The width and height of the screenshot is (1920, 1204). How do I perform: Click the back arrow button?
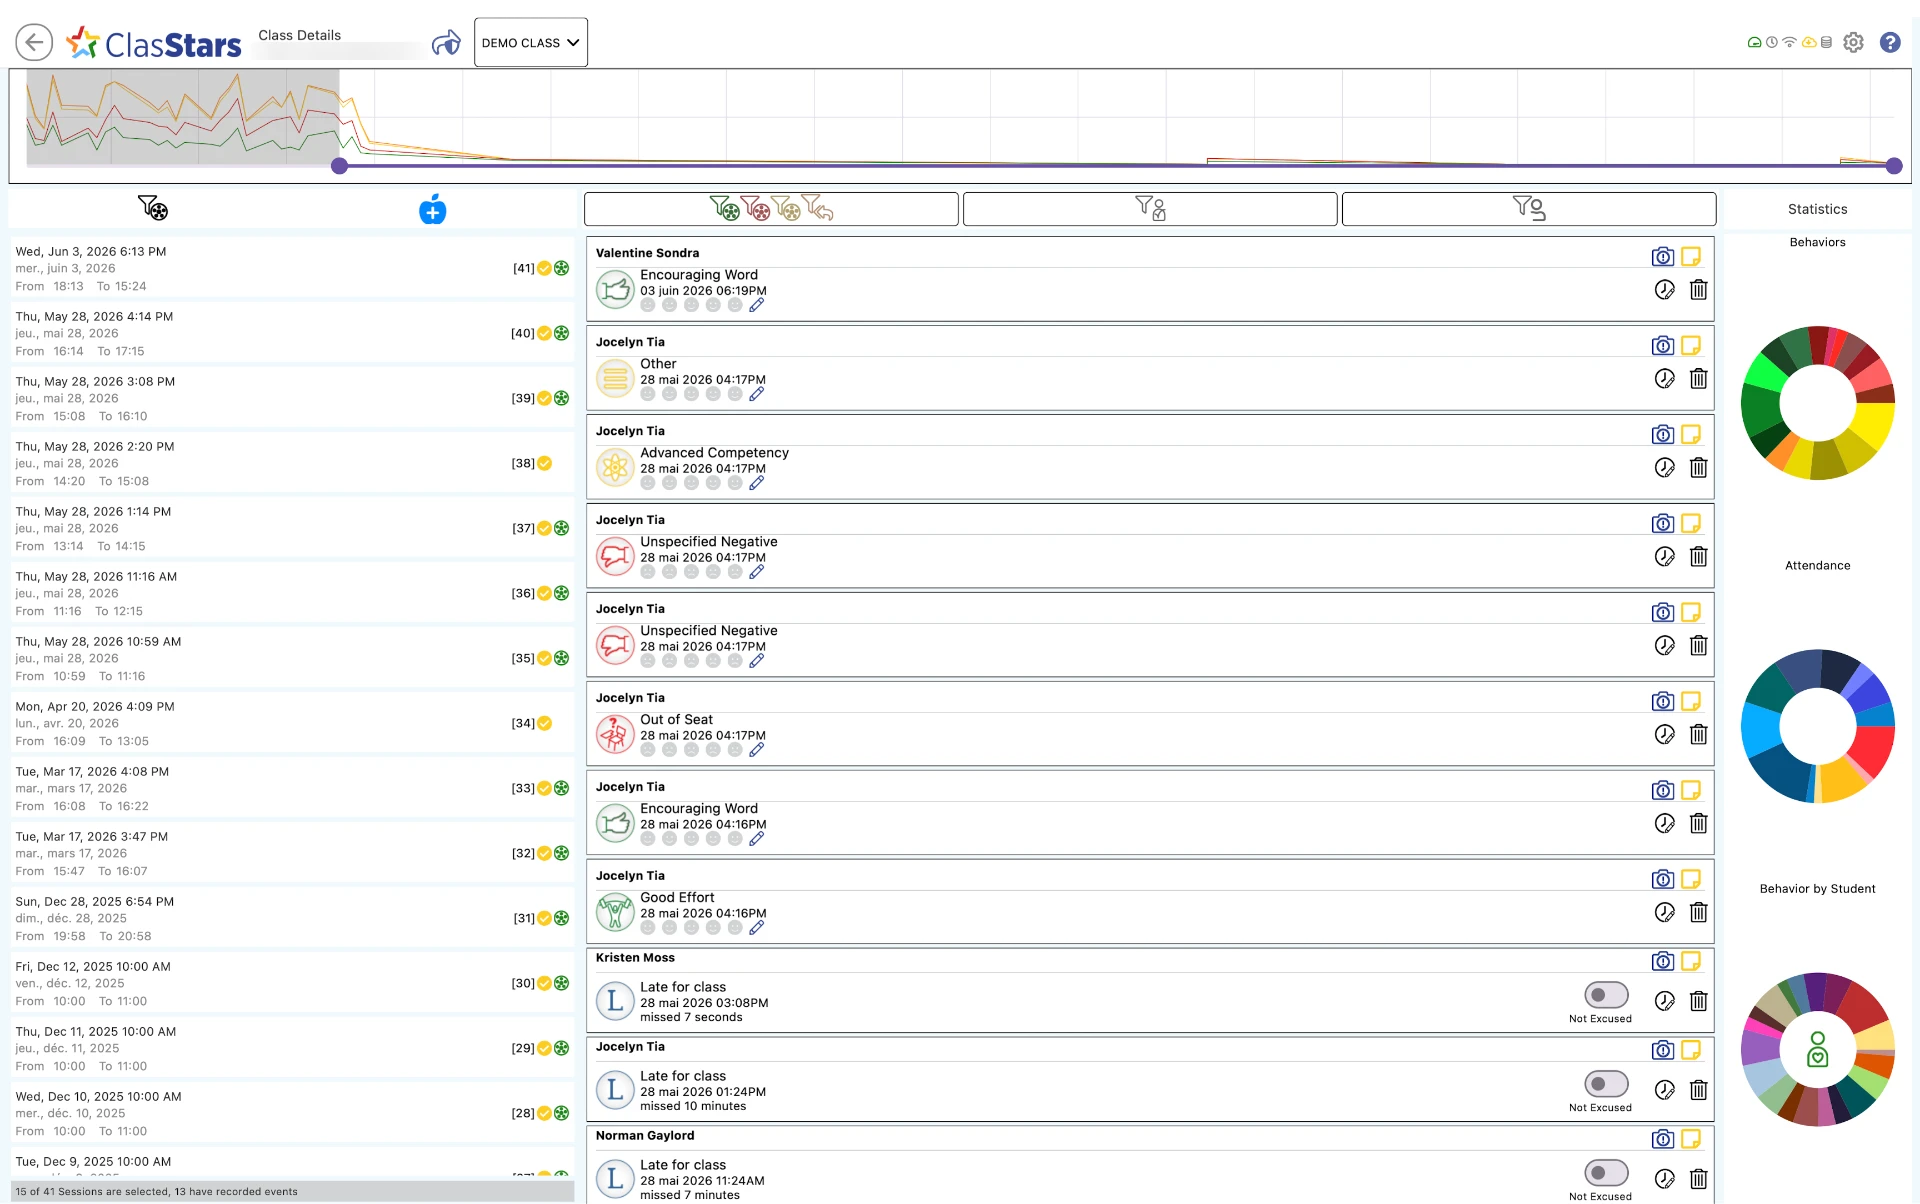pyautogui.click(x=34, y=42)
